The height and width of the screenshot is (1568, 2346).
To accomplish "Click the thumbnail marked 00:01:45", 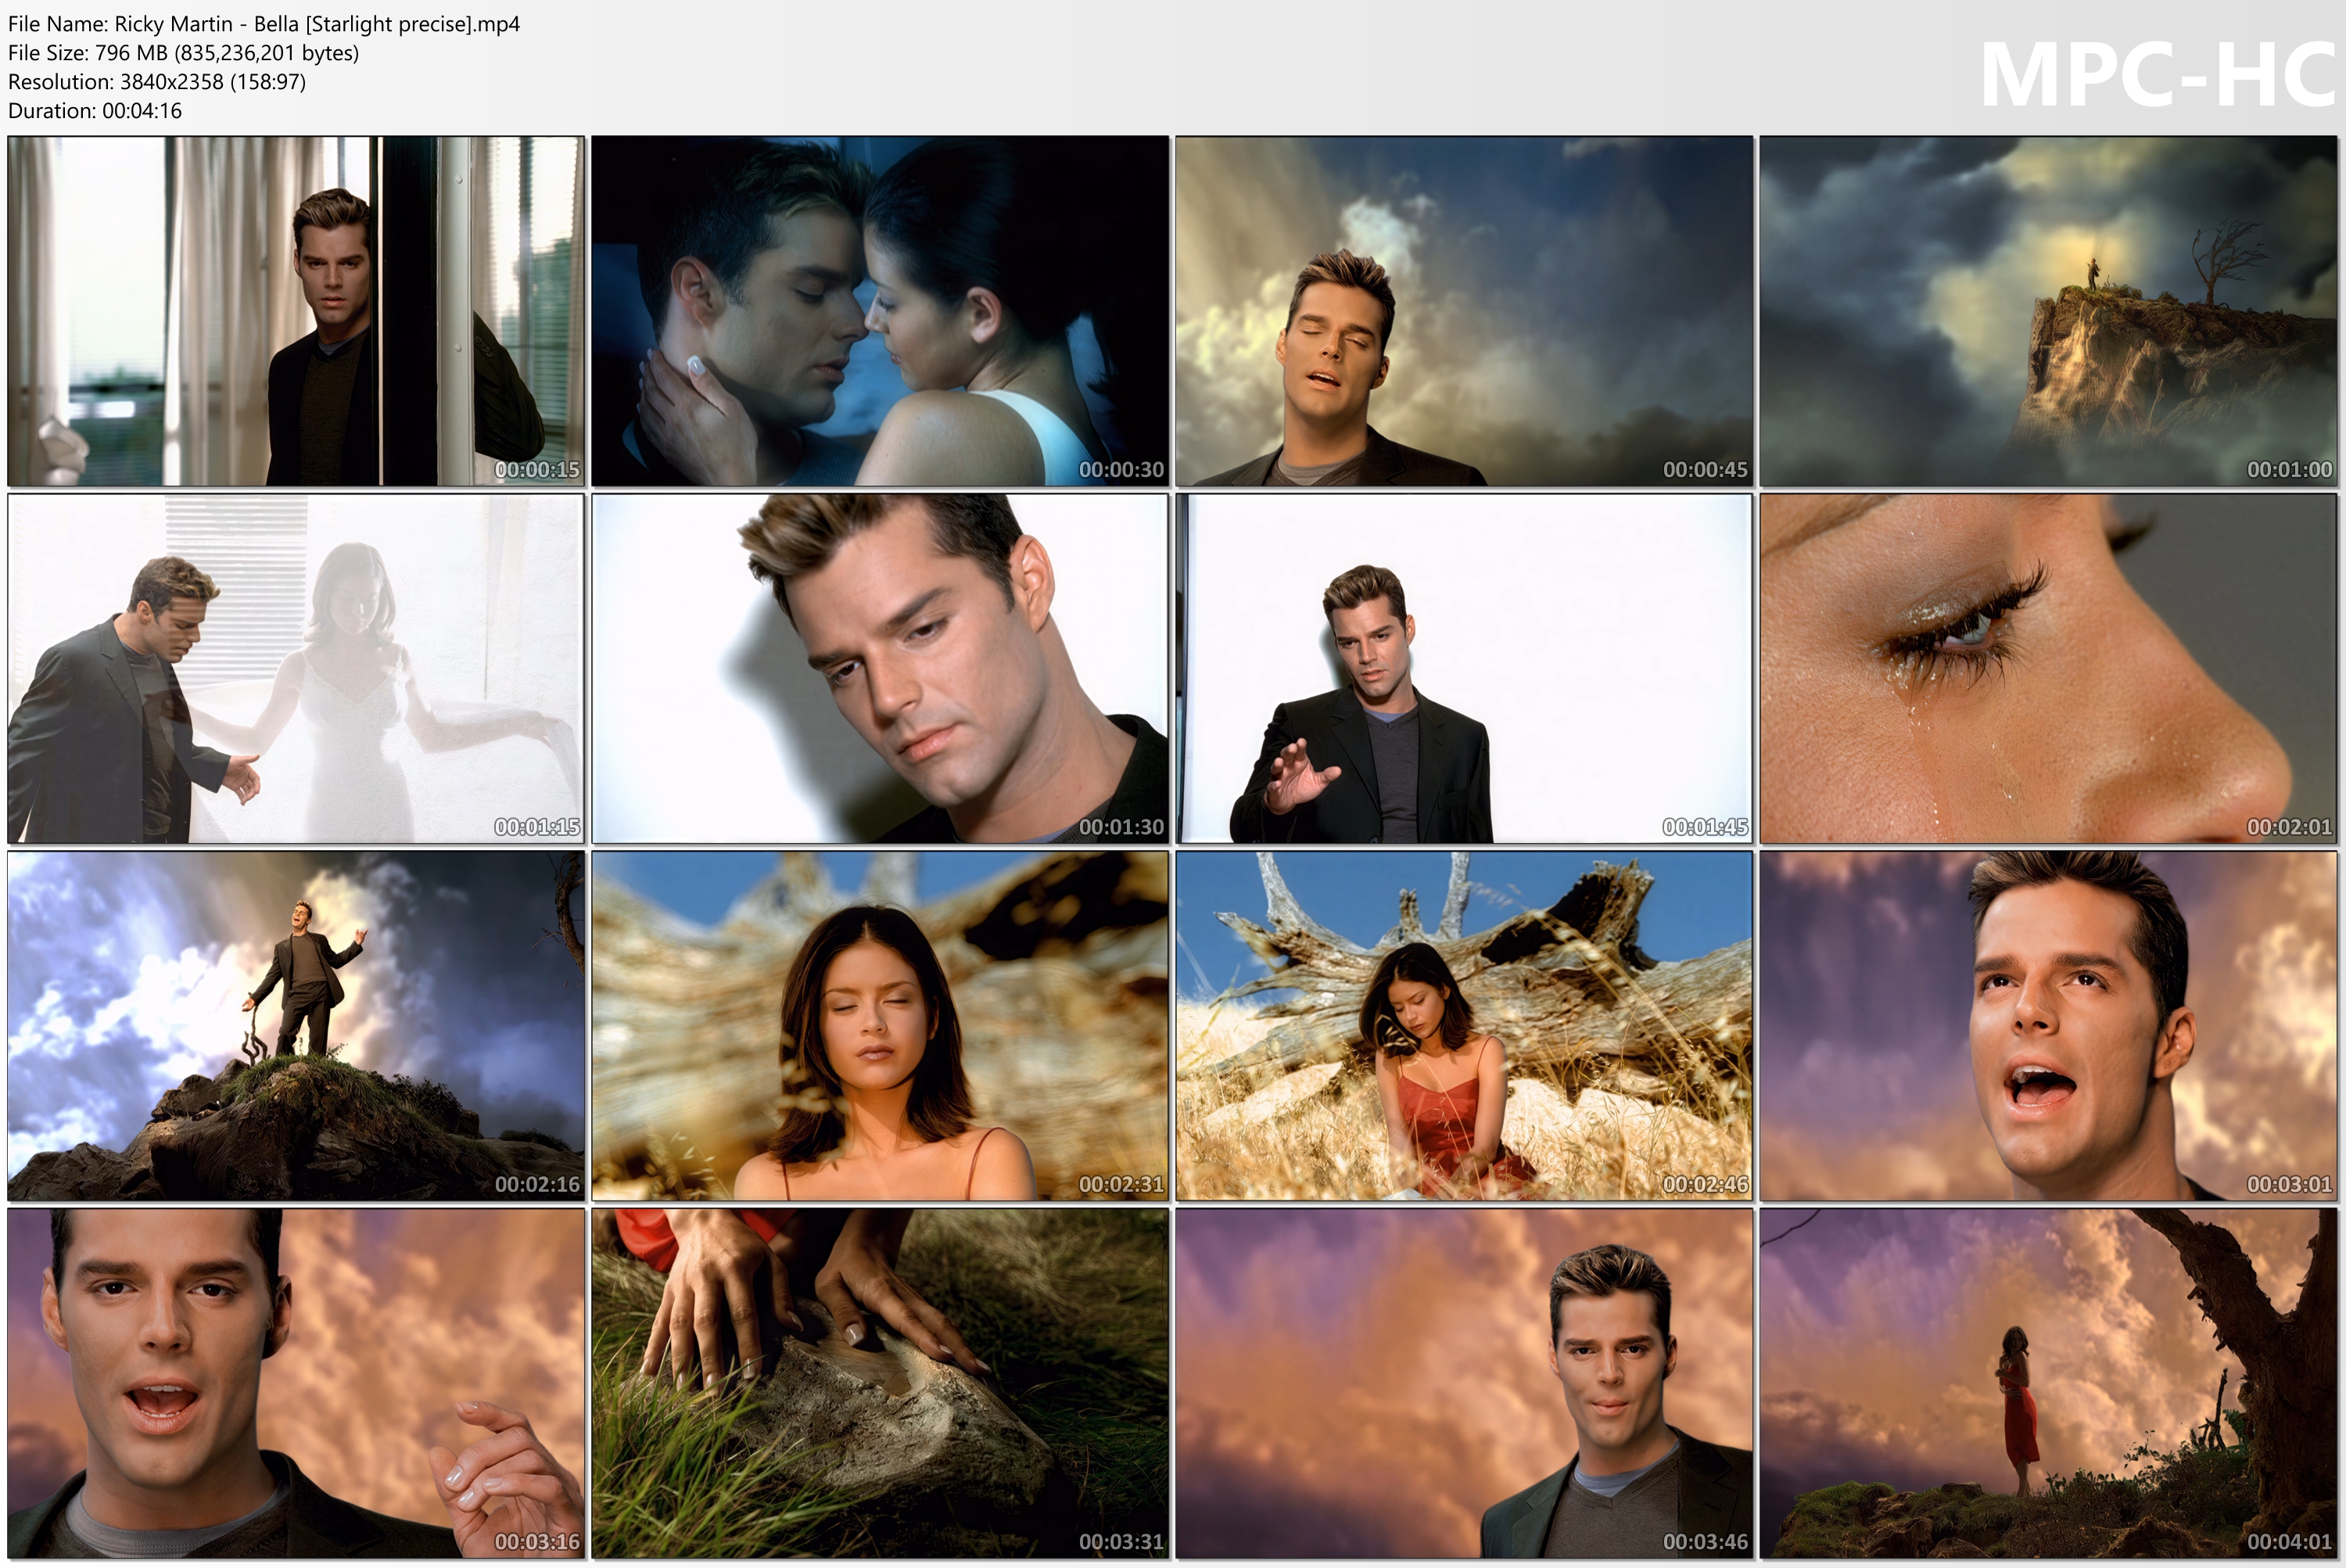I will (x=1464, y=669).
